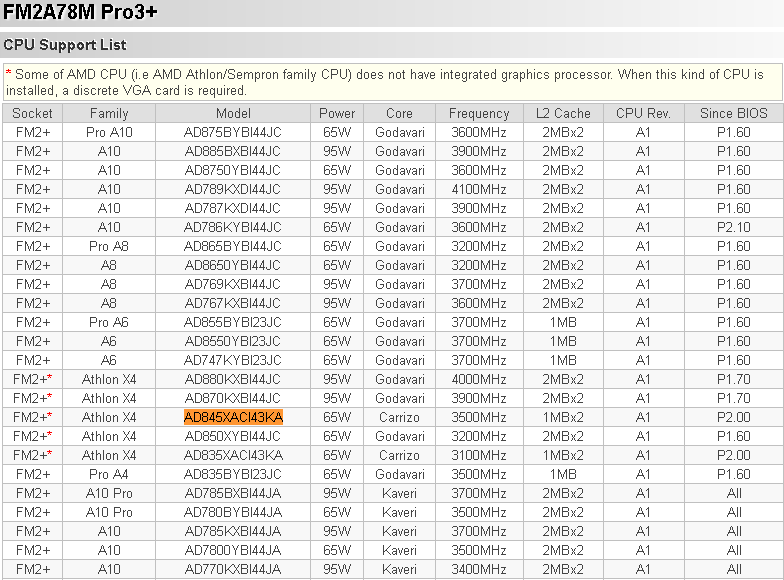The width and height of the screenshot is (784, 580).
Task: Click model cell AD835XACI43KA
Action: click(233, 456)
